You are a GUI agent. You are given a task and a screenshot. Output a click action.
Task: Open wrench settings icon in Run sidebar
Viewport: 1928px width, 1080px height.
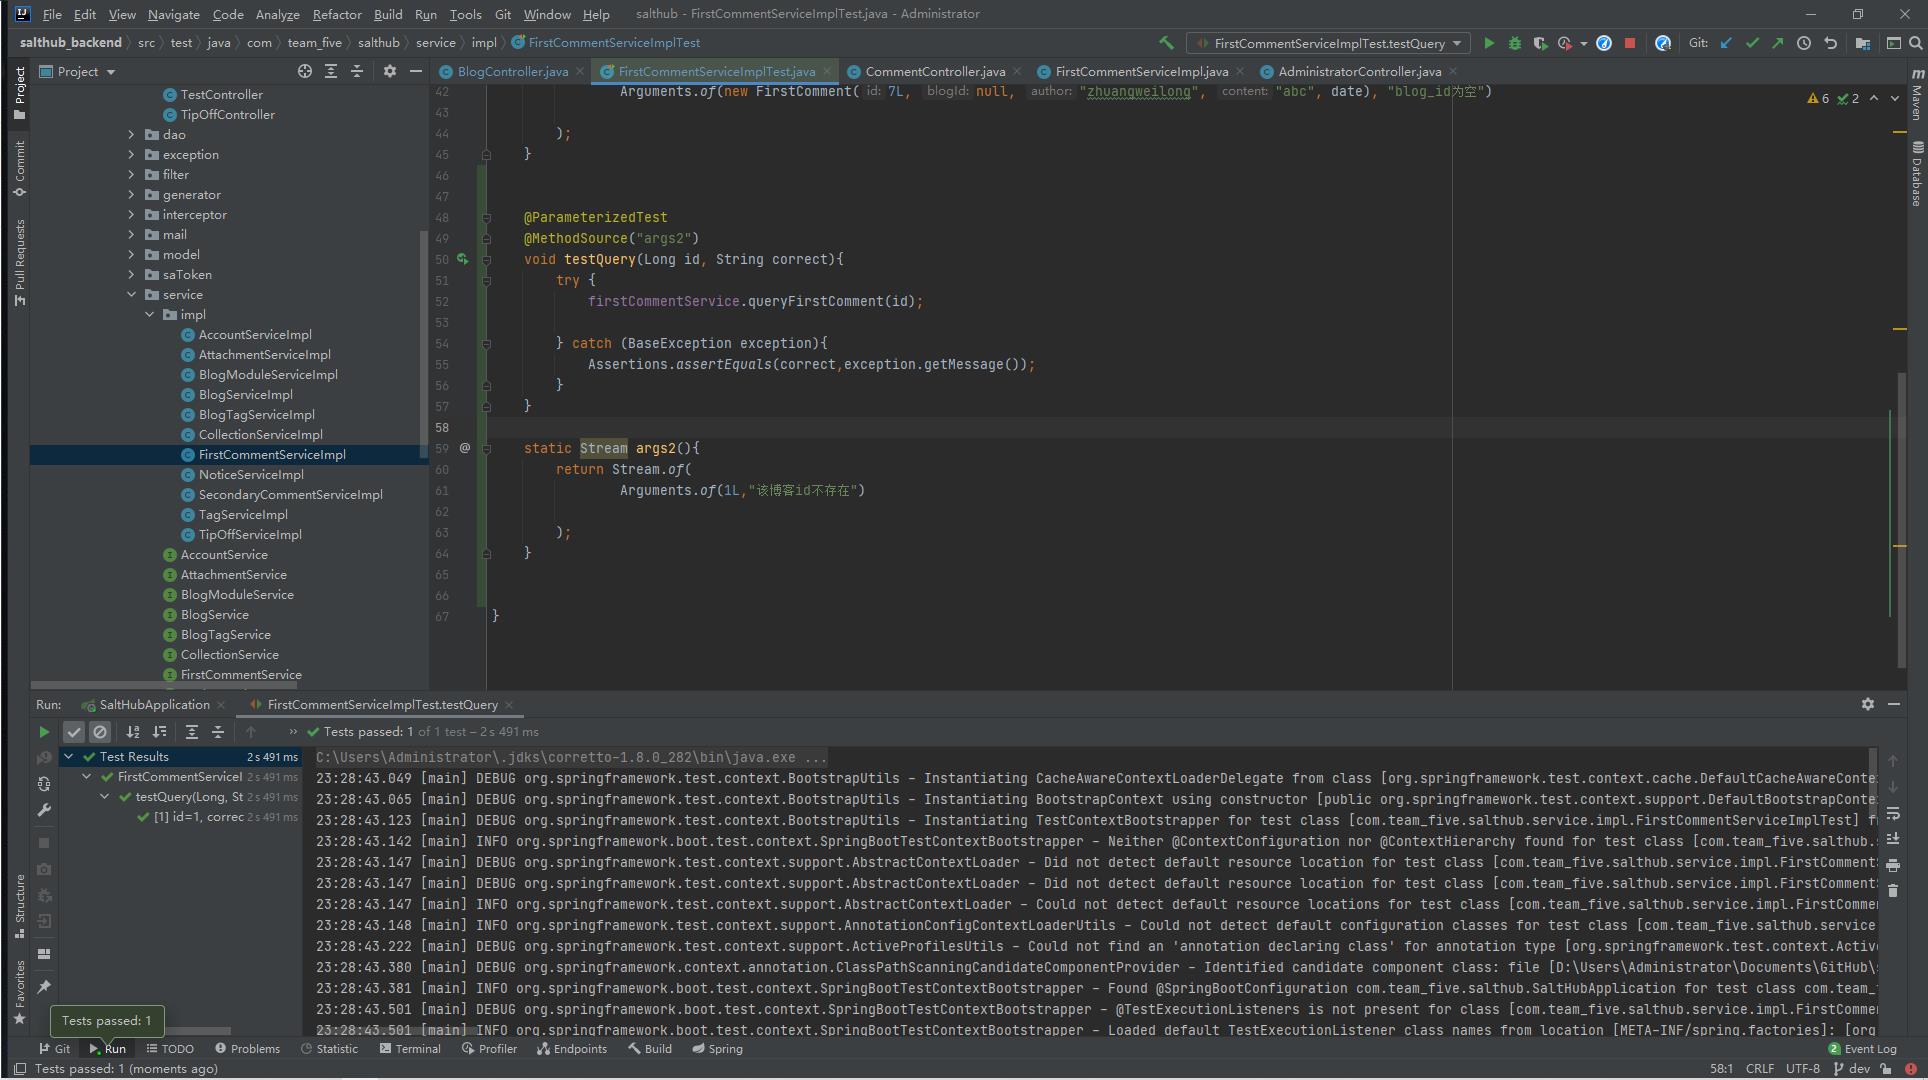pos(44,810)
